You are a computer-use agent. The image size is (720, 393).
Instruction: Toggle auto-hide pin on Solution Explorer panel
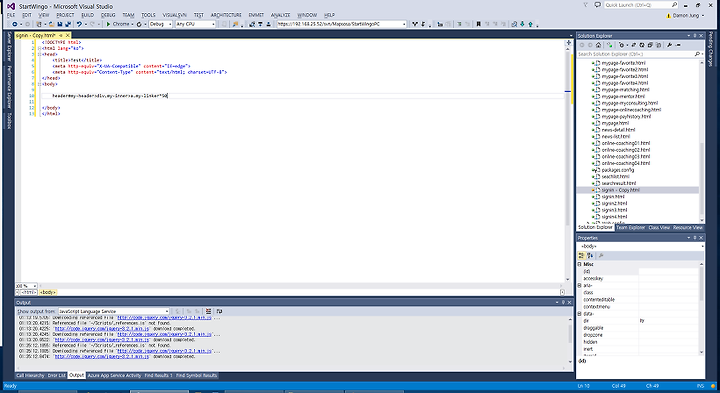click(695, 36)
